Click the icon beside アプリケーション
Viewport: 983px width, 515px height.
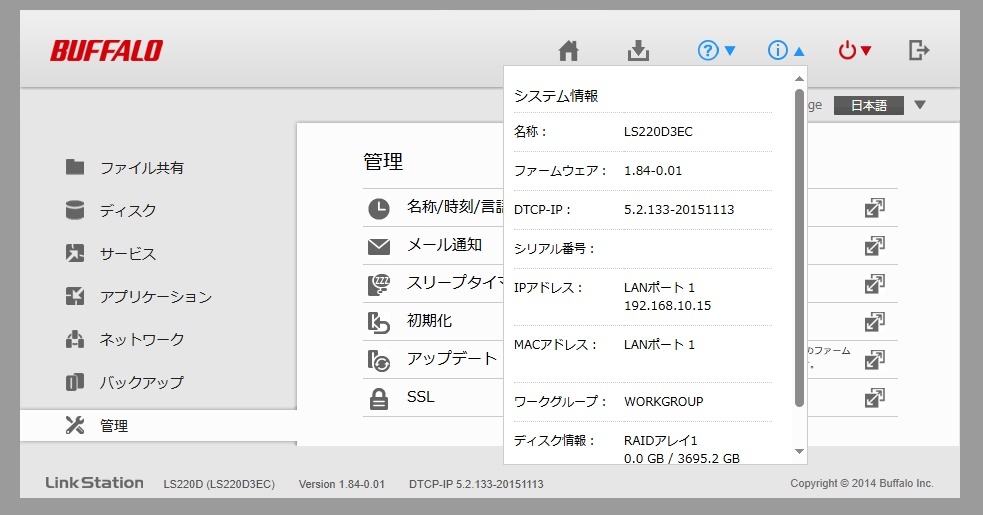(75, 295)
